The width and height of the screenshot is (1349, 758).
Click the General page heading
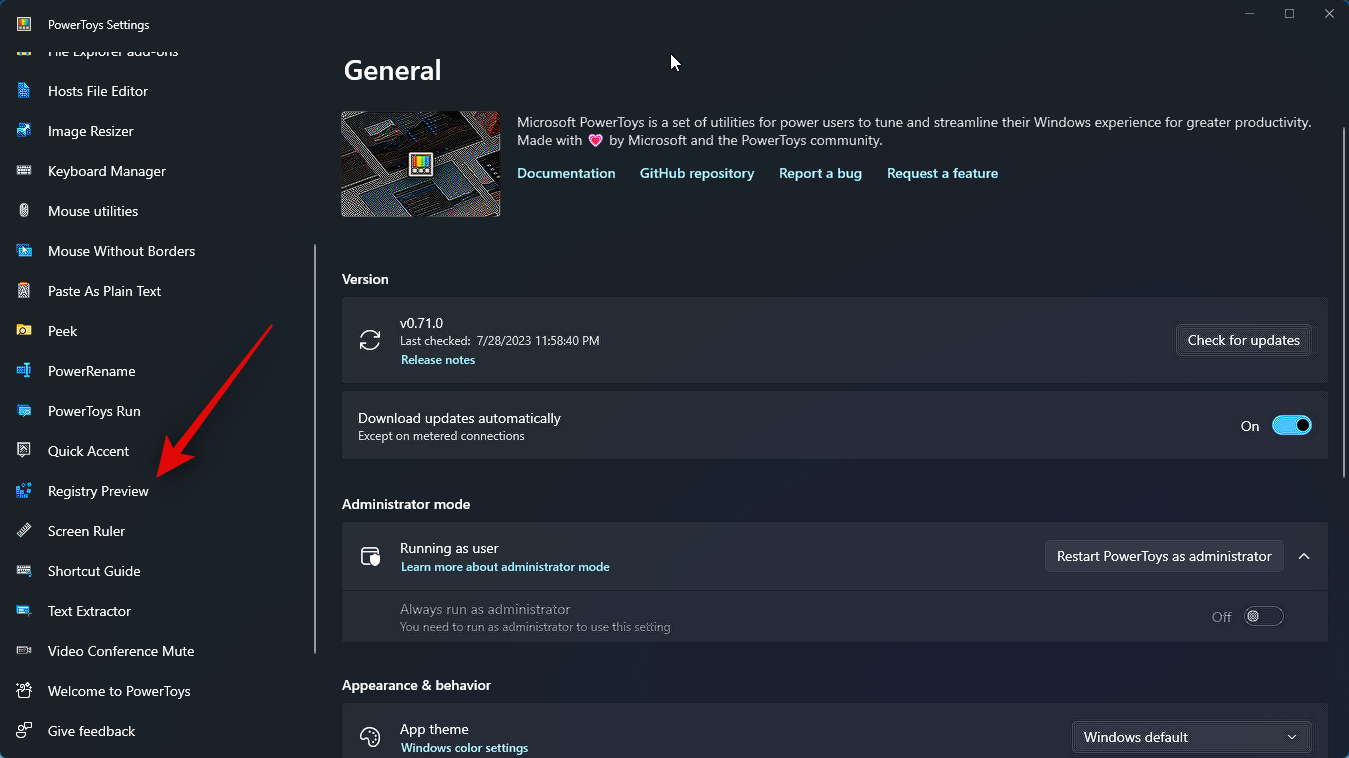coord(392,71)
